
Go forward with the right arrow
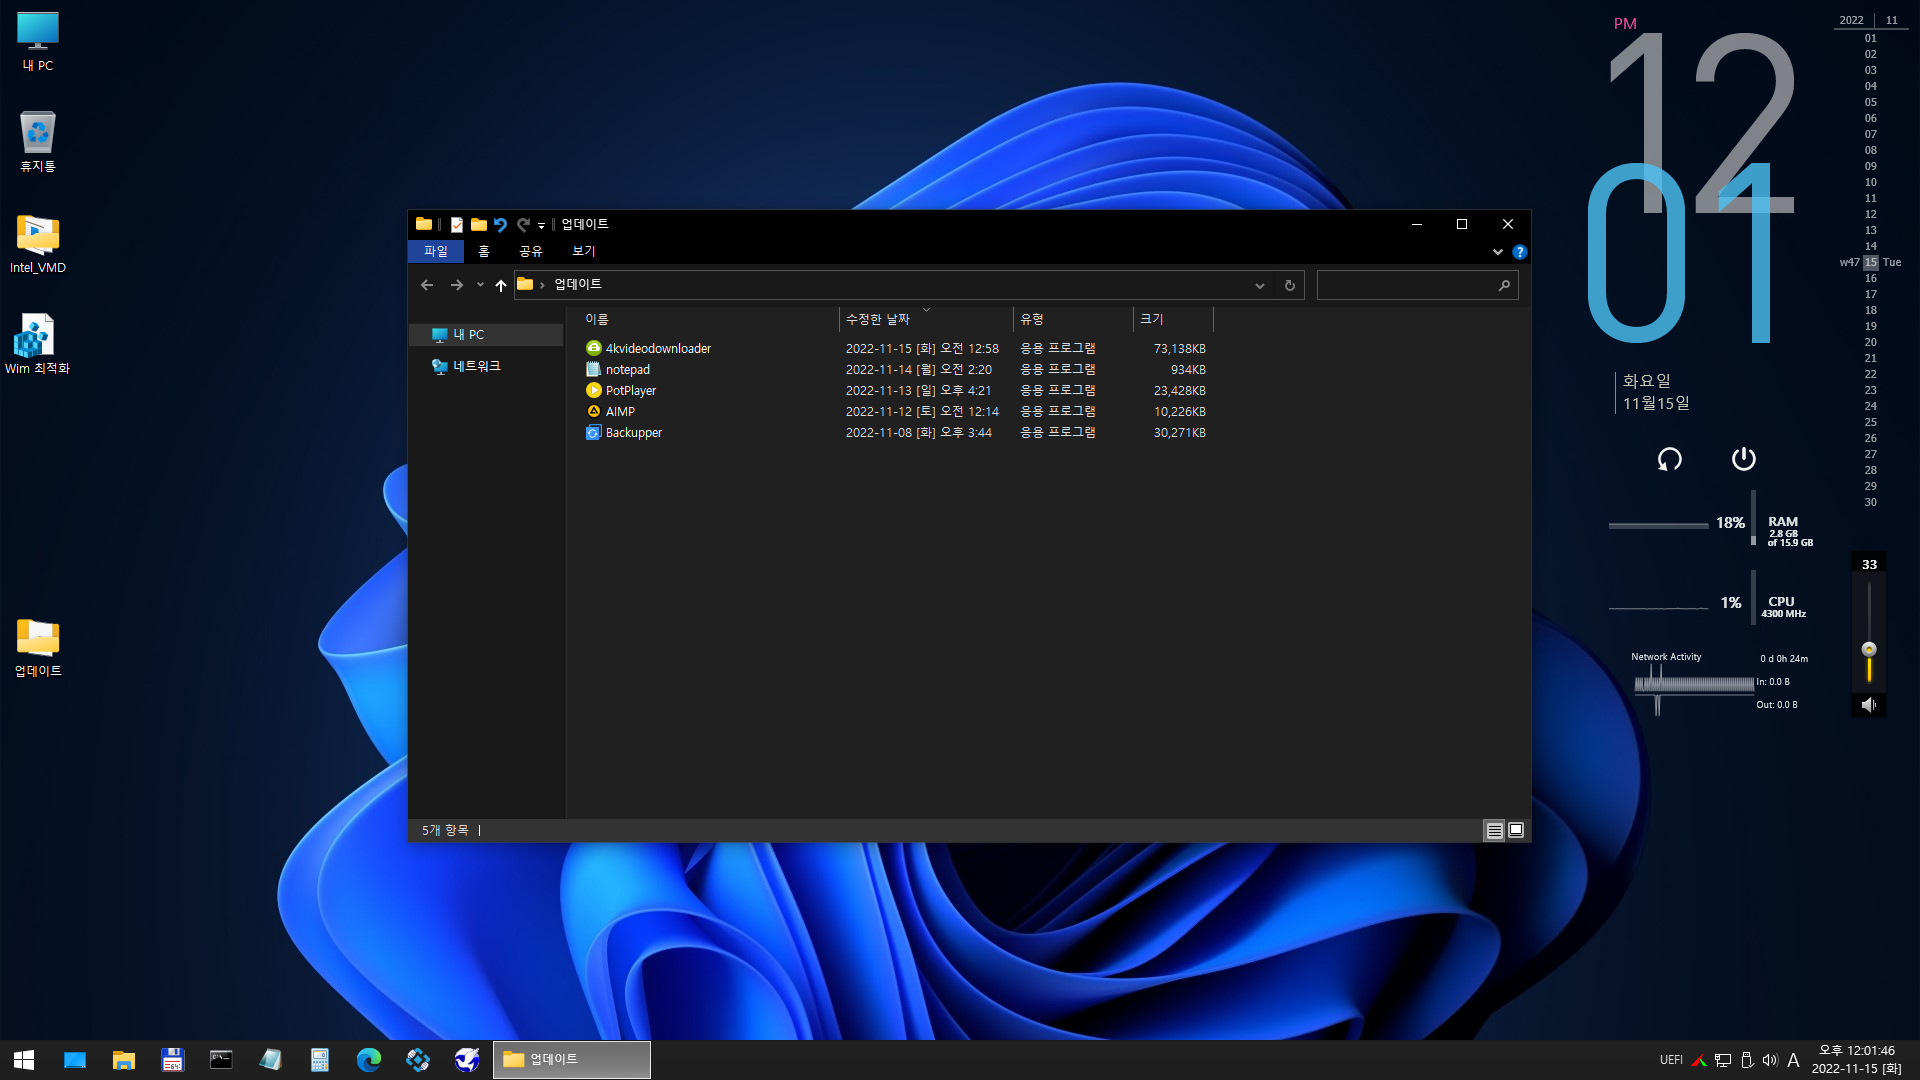[x=457, y=285]
